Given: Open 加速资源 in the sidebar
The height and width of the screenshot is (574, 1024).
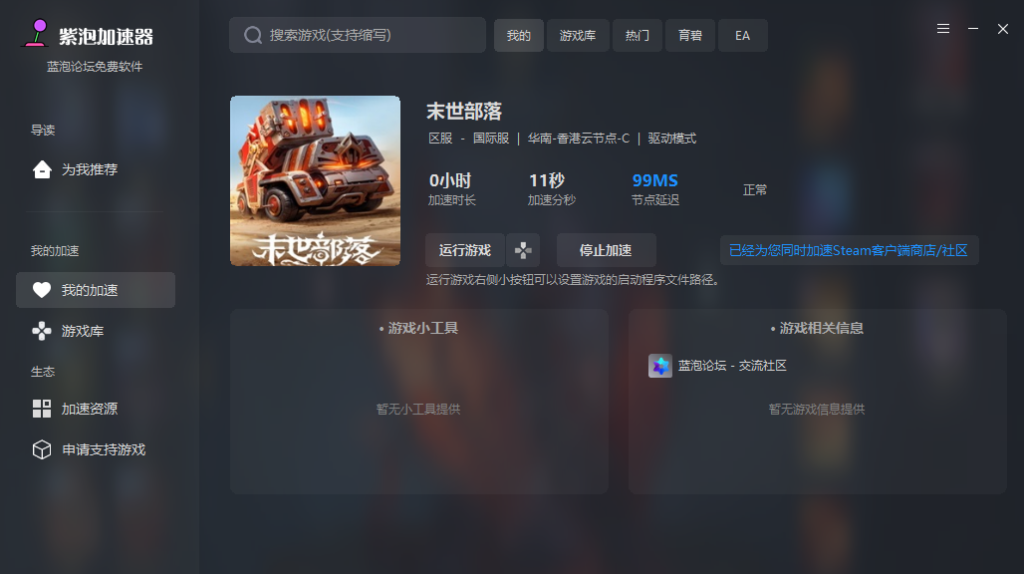Looking at the screenshot, I should 95,409.
